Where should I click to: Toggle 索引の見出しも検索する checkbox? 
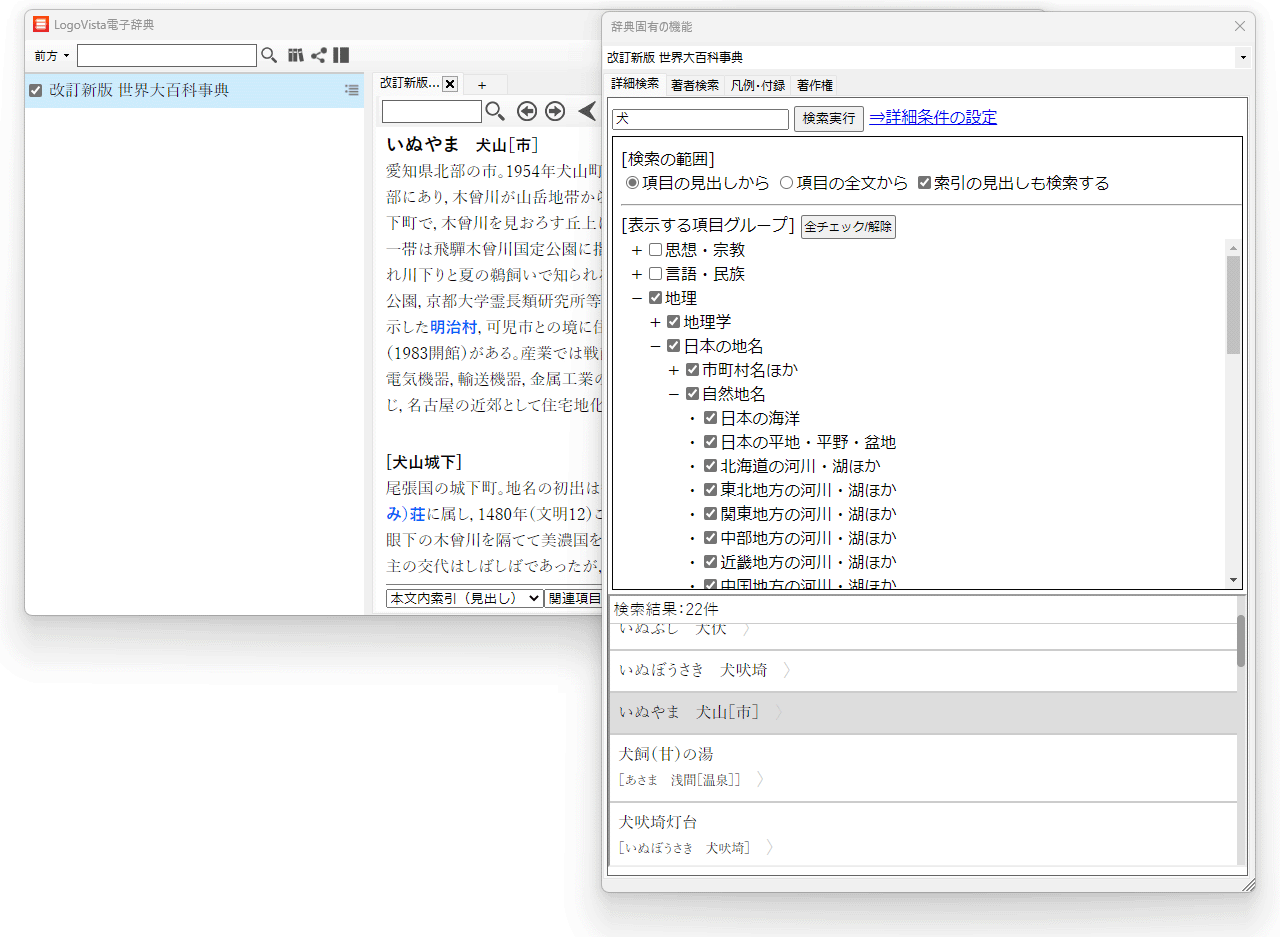[x=925, y=183]
